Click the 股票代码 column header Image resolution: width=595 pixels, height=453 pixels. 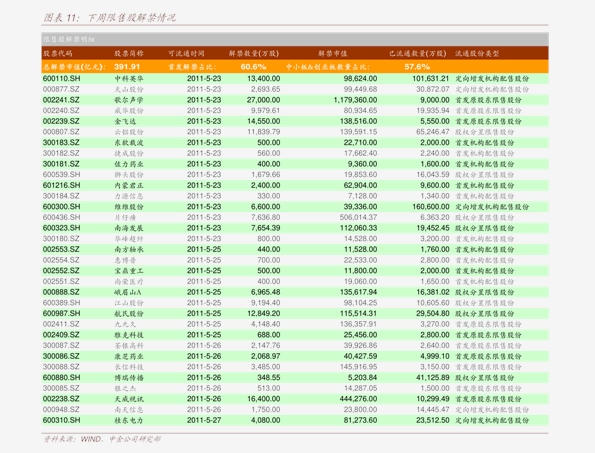coord(58,53)
